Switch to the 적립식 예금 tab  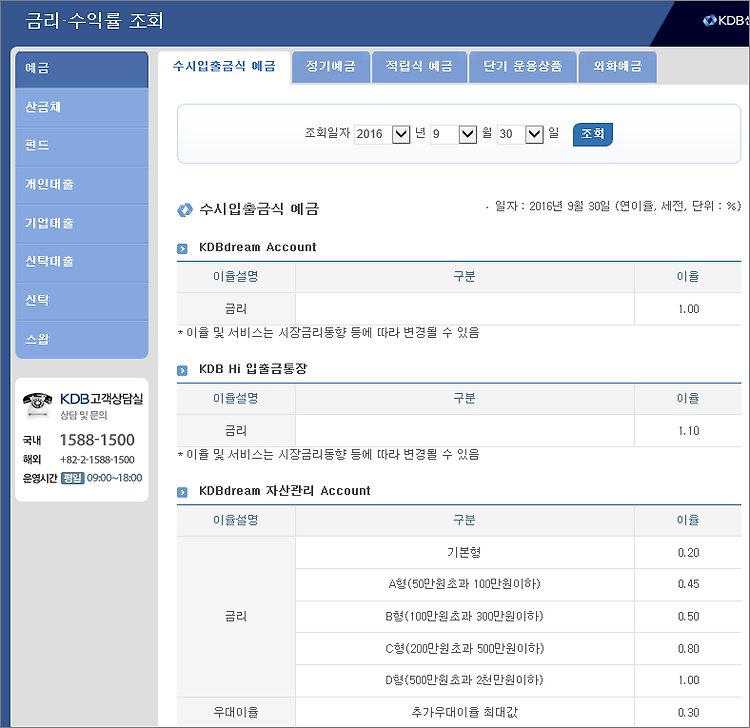[419, 66]
